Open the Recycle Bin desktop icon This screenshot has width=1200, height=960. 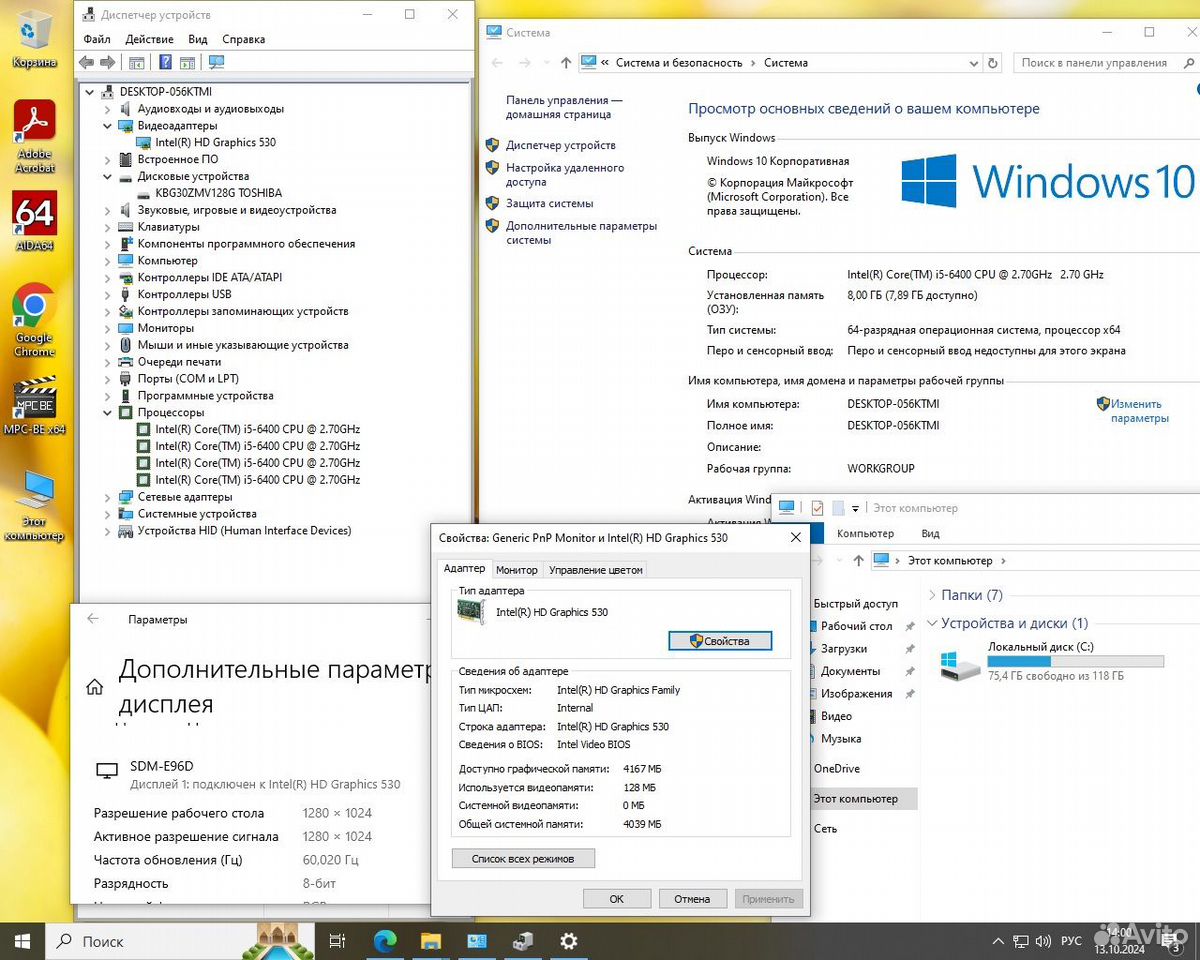point(35,38)
